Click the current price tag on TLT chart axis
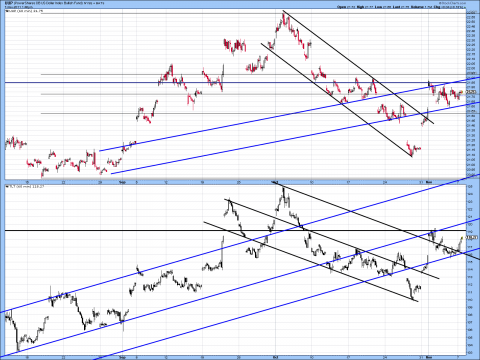Screen dimensions: 480x360 pos(471,237)
